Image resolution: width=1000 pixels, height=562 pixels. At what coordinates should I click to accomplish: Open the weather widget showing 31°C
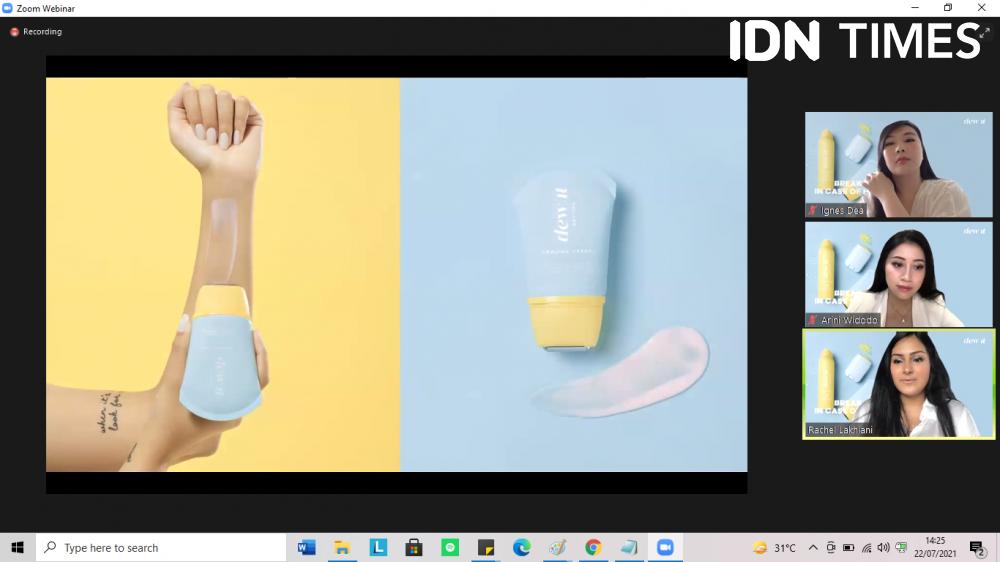pyautogui.click(x=774, y=547)
